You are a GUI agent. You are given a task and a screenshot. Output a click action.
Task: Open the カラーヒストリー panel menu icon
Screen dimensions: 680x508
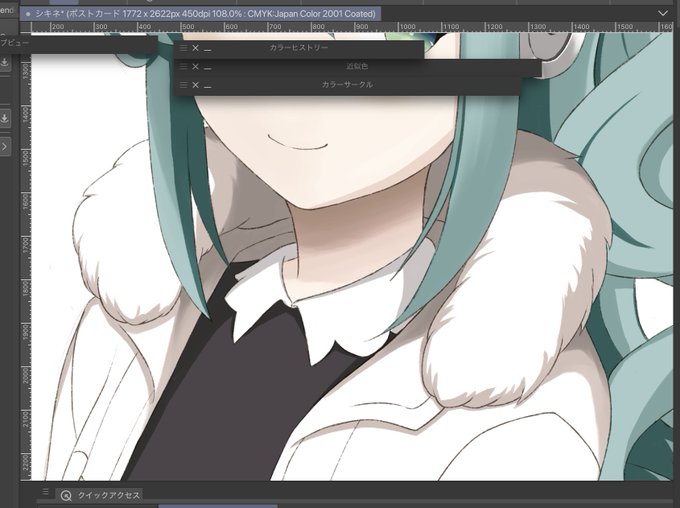tap(183, 48)
